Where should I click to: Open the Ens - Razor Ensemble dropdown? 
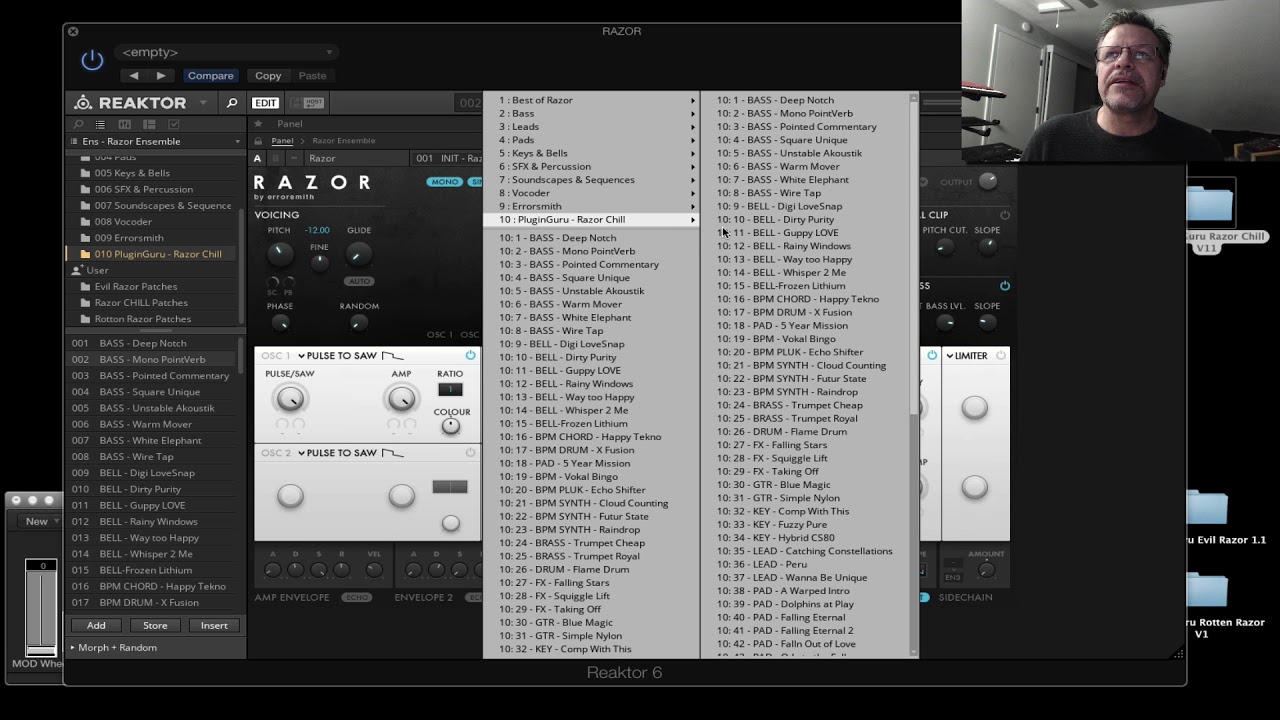[155, 141]
